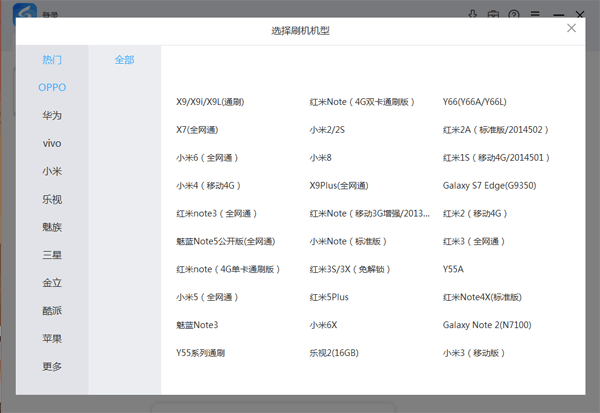Screen dimensions: 600x413
Task: Pick 三星 in the left sidebar
Action: tap(52, 255)
